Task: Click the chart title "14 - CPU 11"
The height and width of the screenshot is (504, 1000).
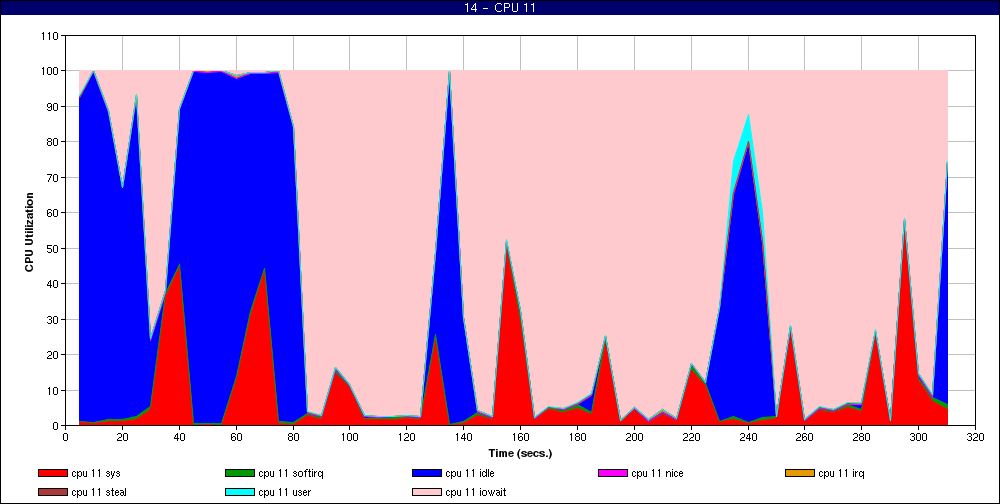Action: pos(500,8)
